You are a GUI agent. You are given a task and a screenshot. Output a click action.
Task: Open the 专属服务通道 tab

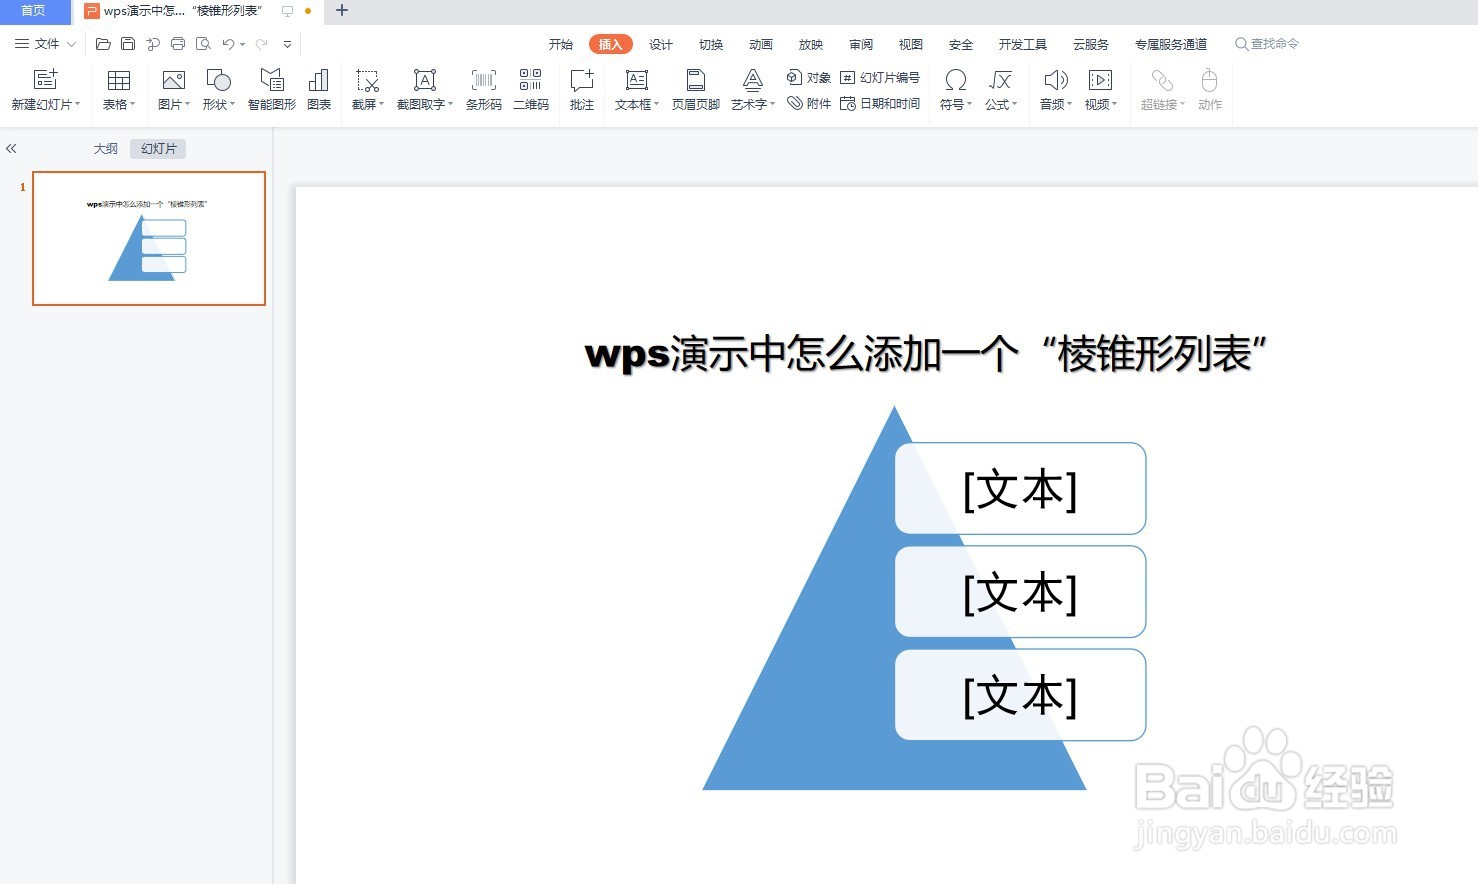pyautogui.click(x=1170, y=44)
